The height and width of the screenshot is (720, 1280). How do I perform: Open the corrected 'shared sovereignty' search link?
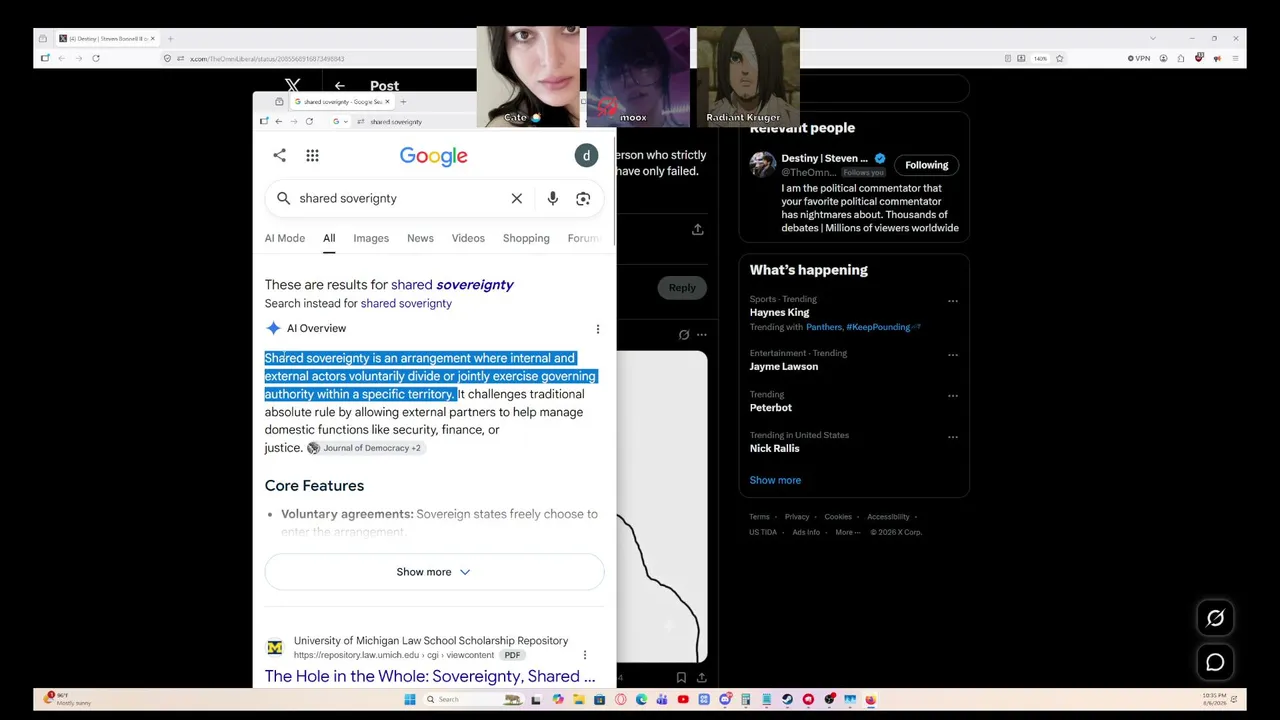452,285
